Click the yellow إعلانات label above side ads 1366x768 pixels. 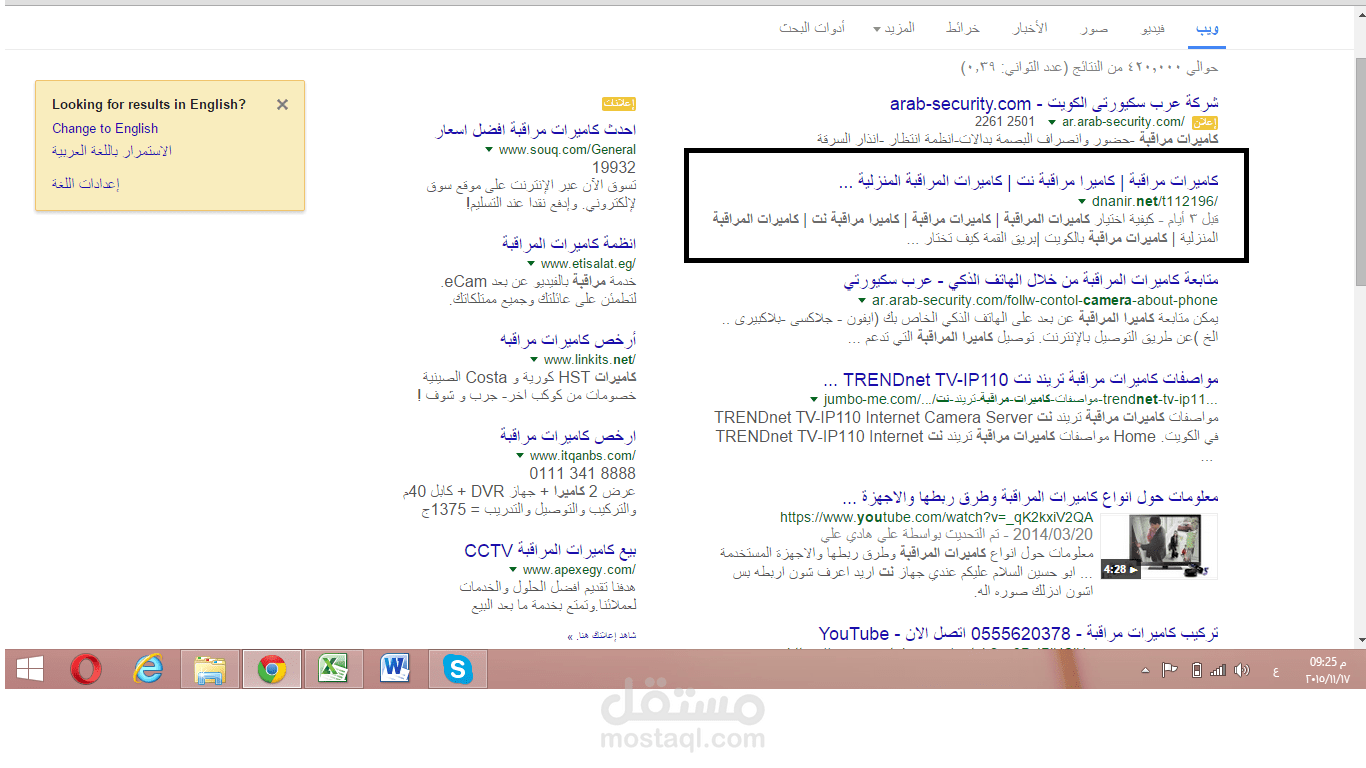619,103
